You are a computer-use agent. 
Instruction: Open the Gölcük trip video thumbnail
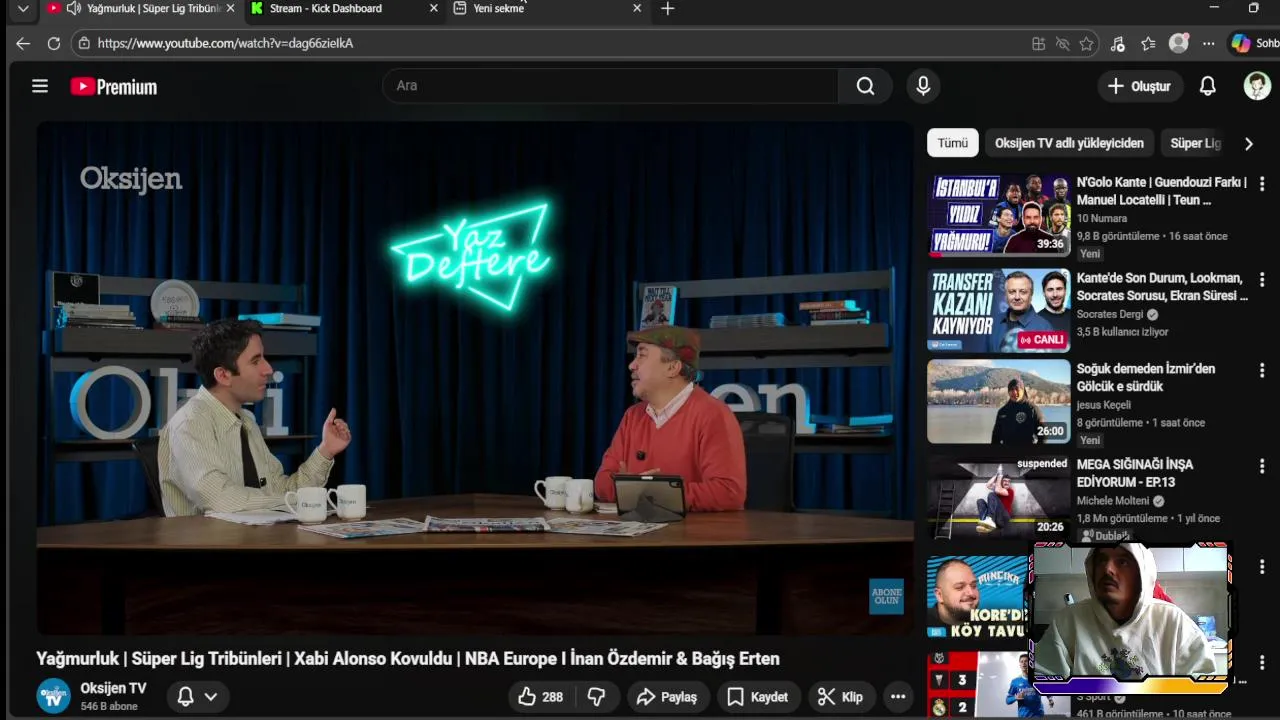tap(998, 402)
